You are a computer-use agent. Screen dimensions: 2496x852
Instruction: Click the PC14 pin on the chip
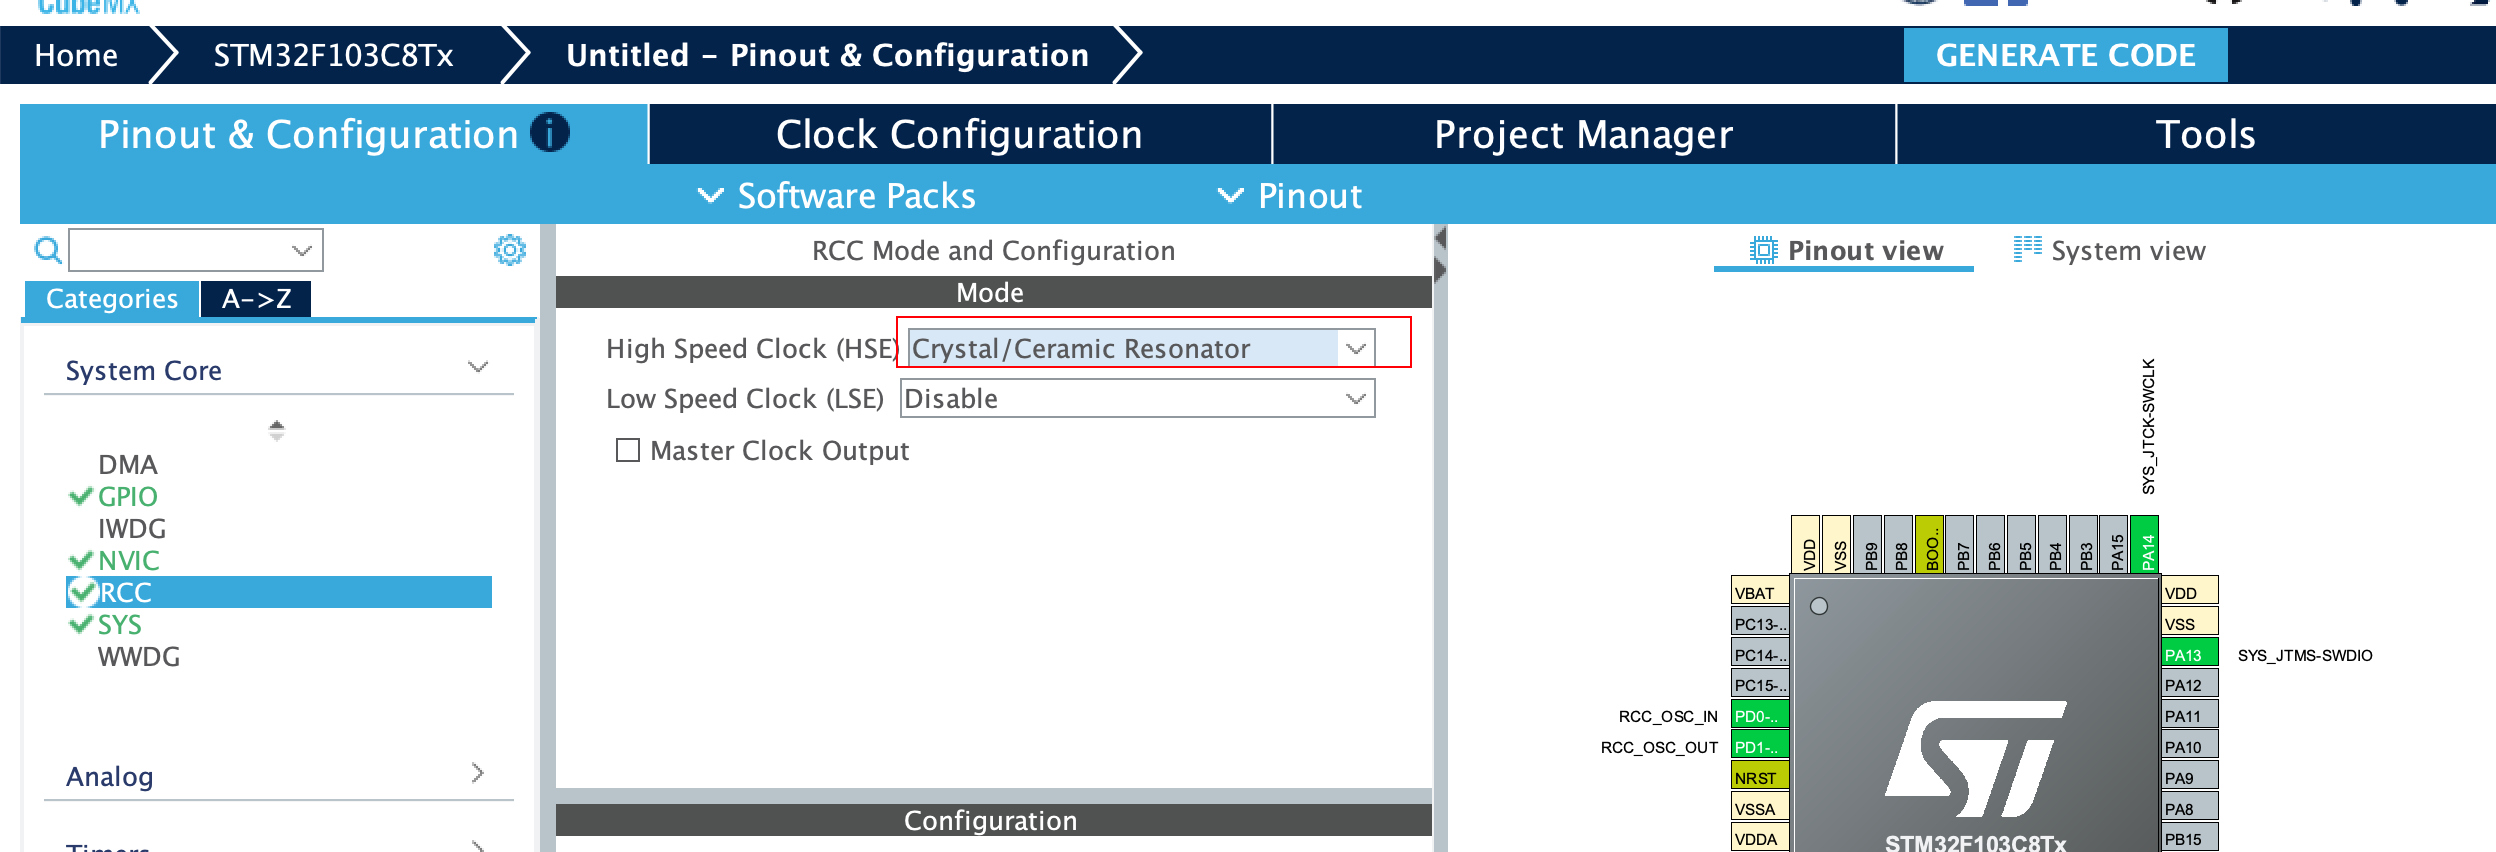point(1760,654)
